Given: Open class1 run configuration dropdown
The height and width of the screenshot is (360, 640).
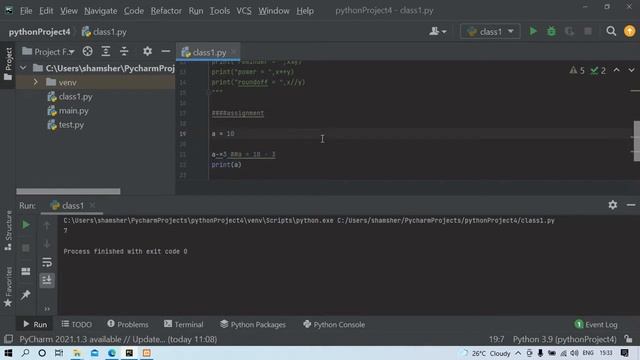Looking at the screenshot, I should [490, 31].
